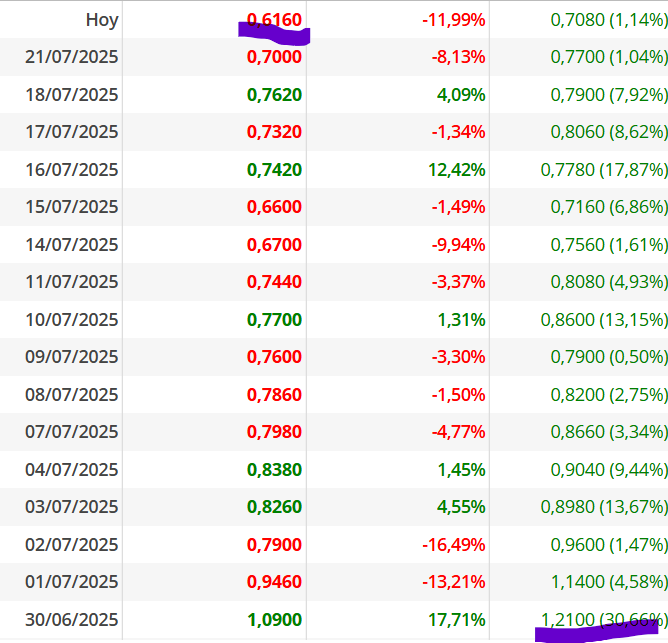Select the 09/07/2025 date cell
Screen dimensions: 668x643
pyautogui.click(x=72, y=357)
